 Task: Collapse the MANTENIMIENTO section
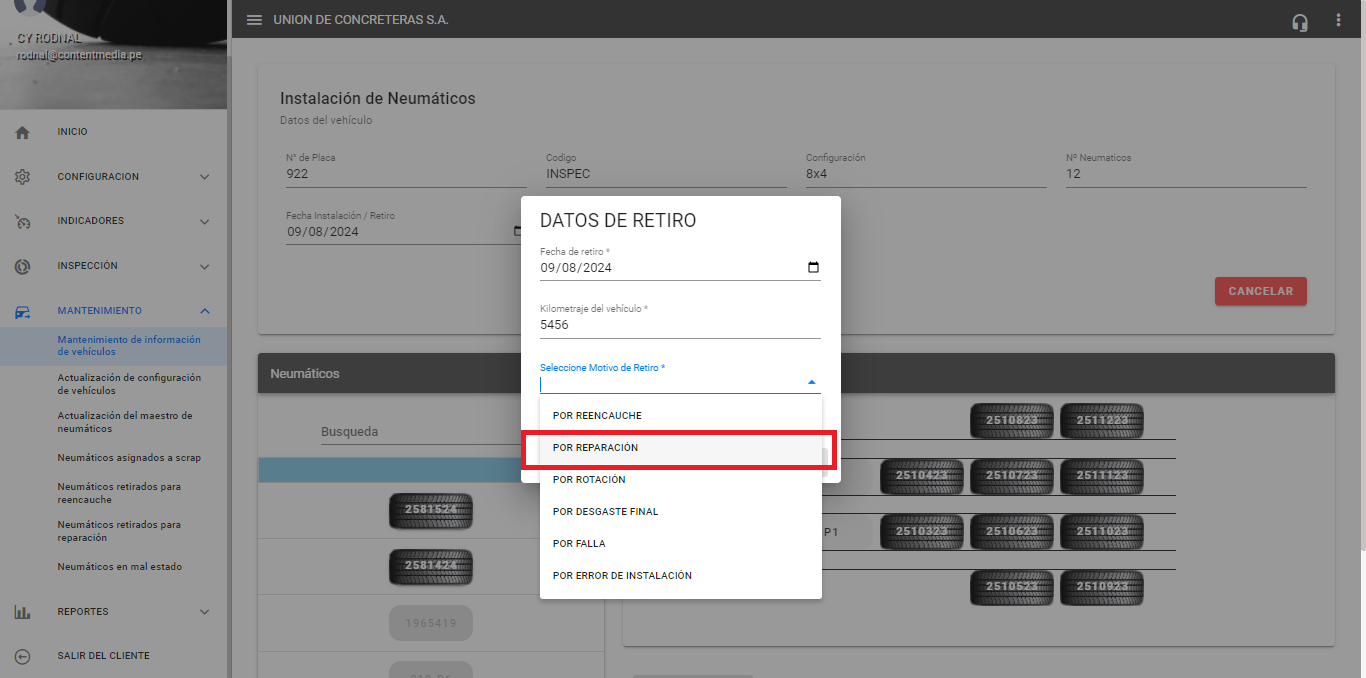[x=204, y=311]
